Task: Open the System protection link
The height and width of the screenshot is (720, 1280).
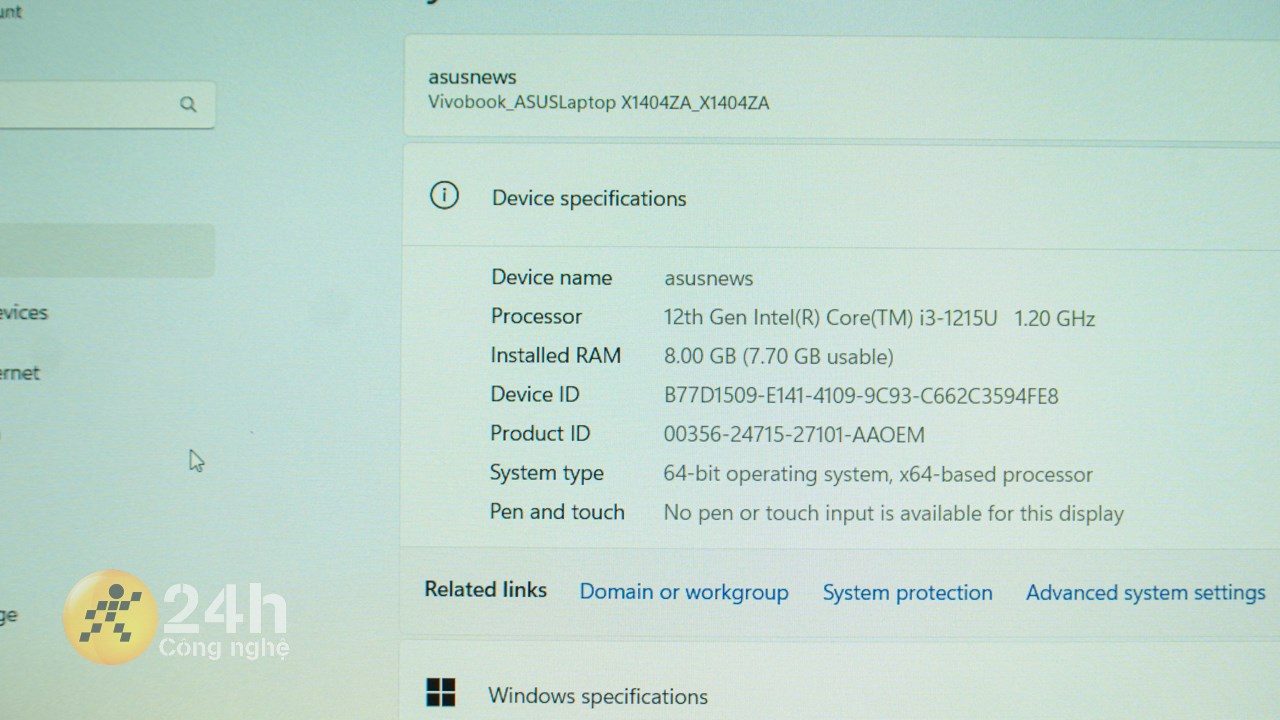Action: 908,593
